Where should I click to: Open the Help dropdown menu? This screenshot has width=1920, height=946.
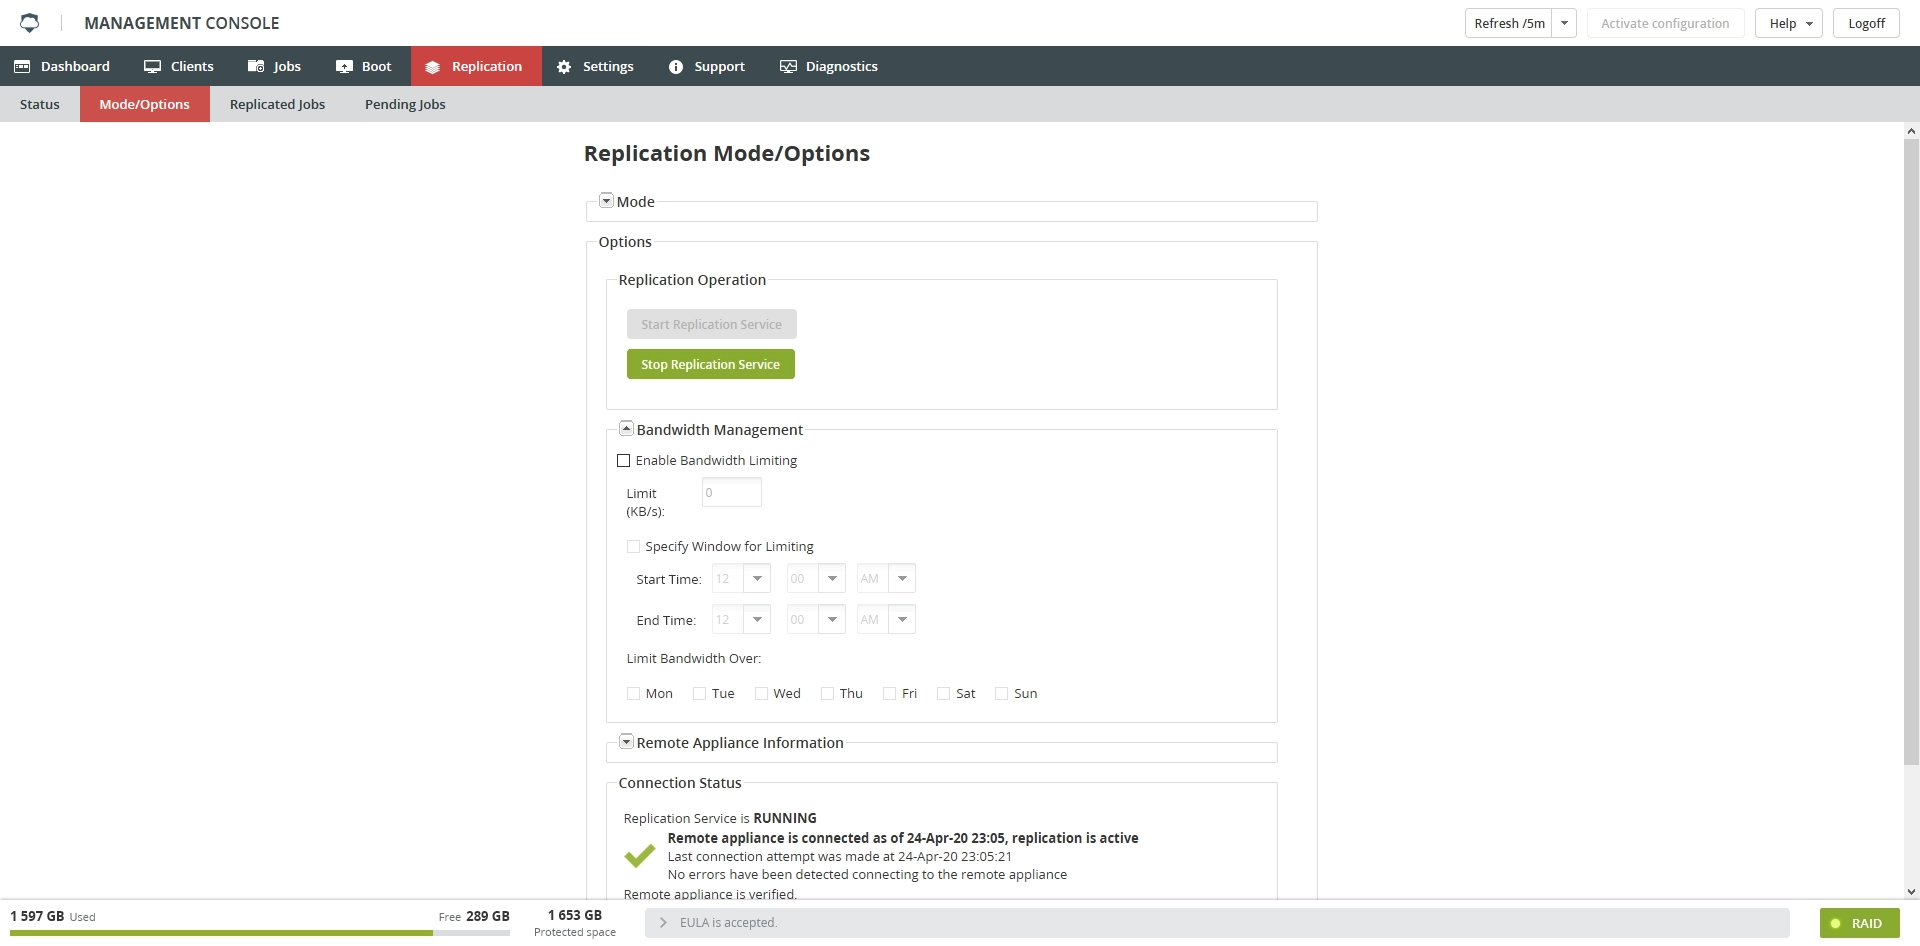tap(1789, 23)
